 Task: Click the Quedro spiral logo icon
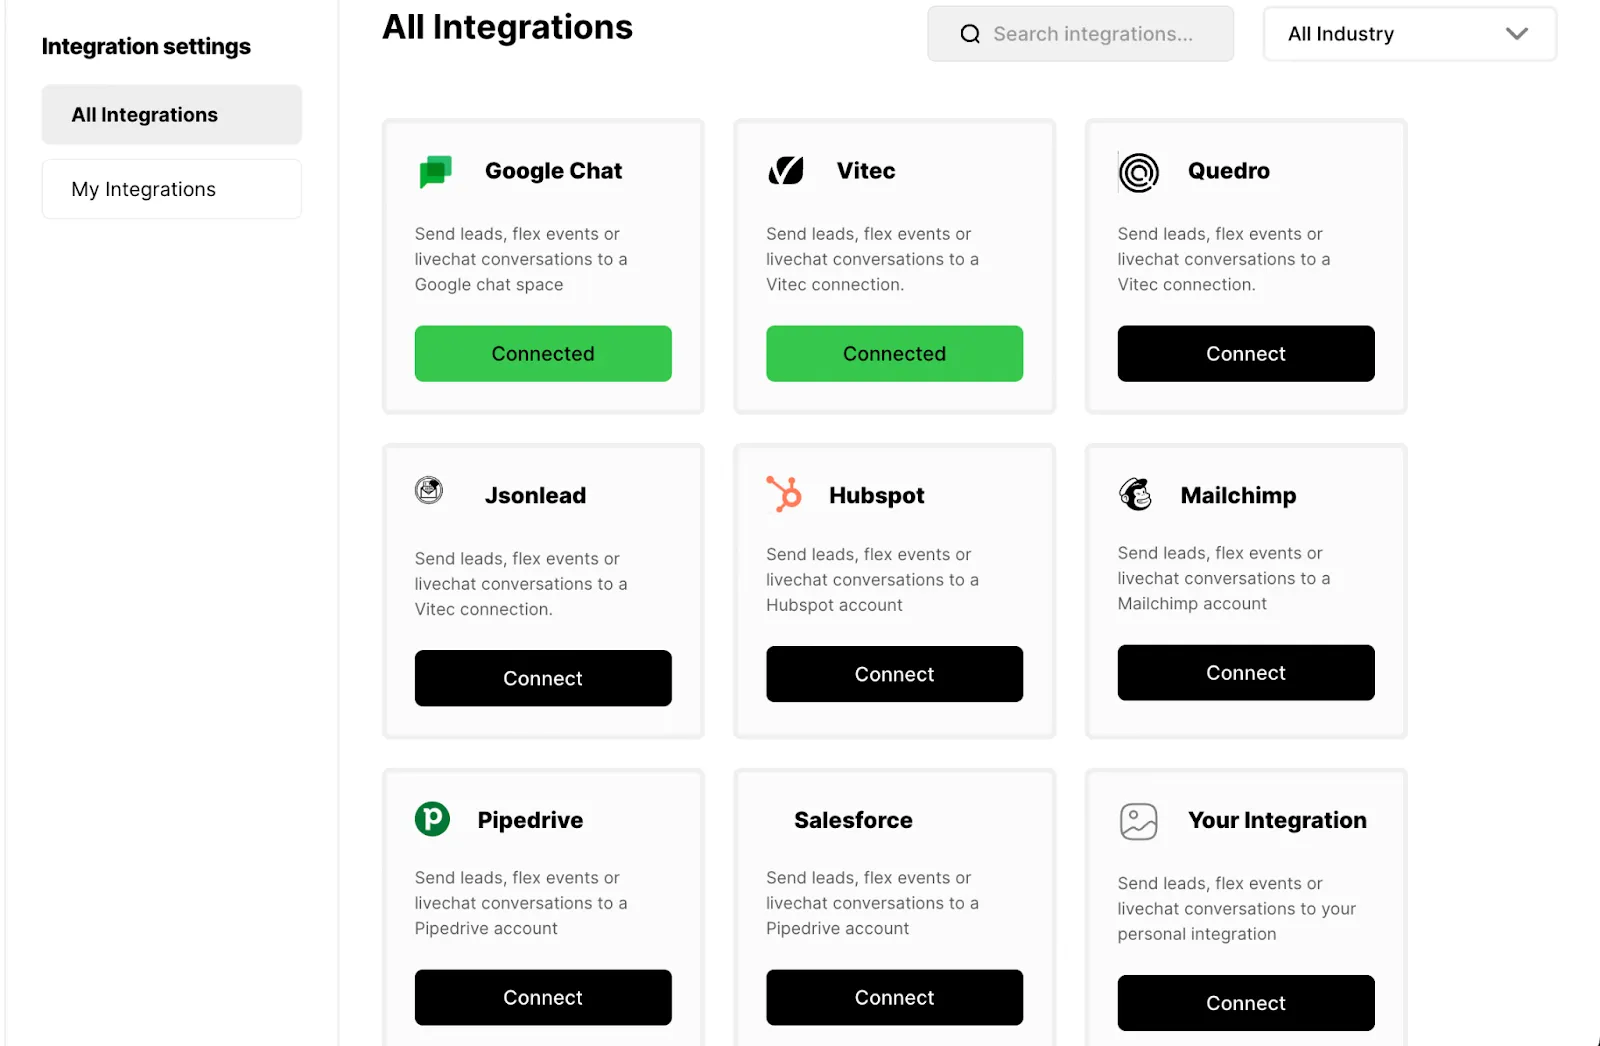coord(1138,172)
